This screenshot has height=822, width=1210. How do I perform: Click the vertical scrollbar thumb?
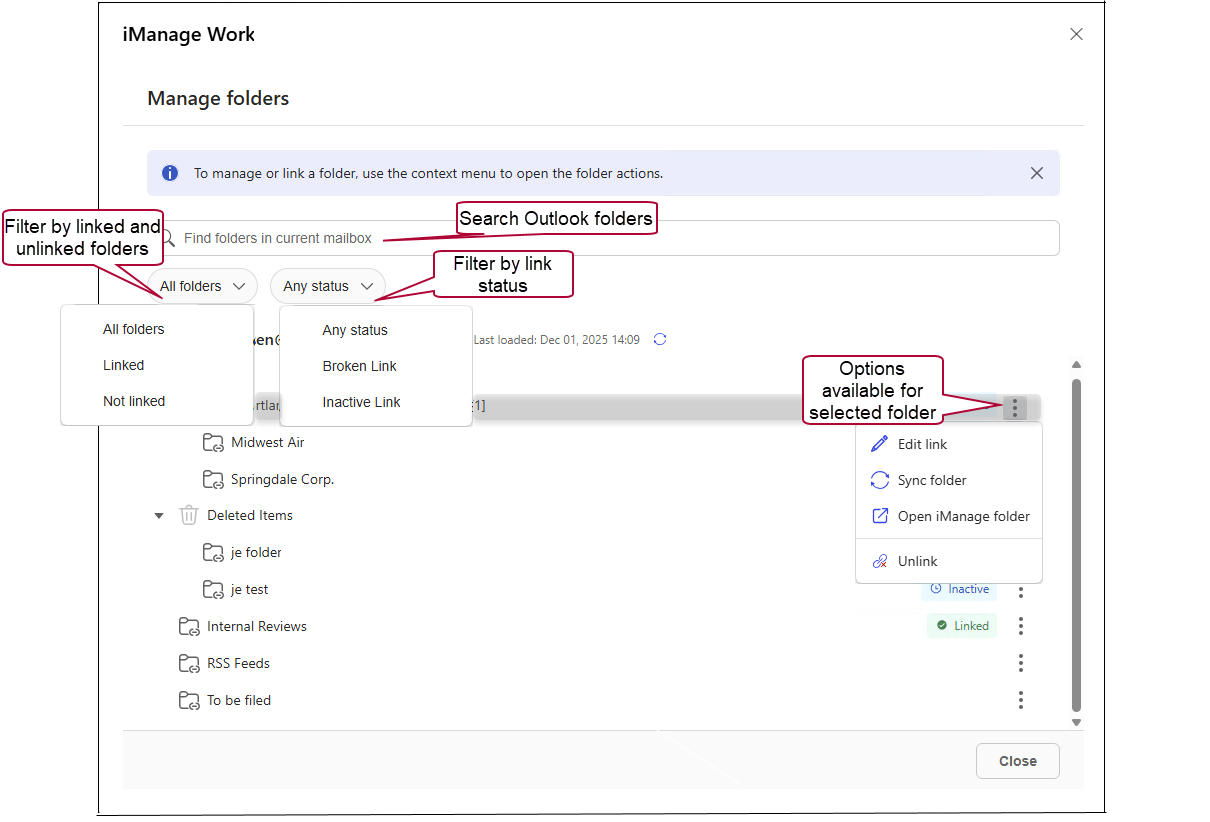[1076, 545]
